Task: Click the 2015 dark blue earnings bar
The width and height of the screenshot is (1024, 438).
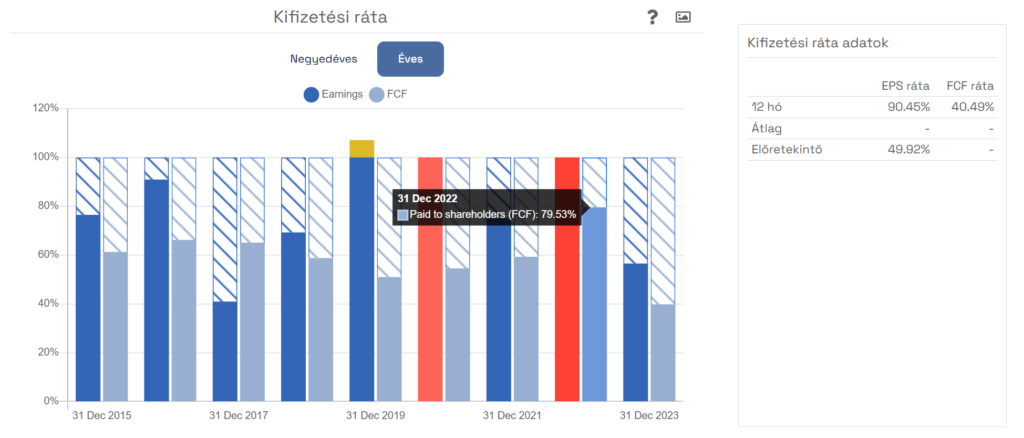Action: click(x=88, y=307)
